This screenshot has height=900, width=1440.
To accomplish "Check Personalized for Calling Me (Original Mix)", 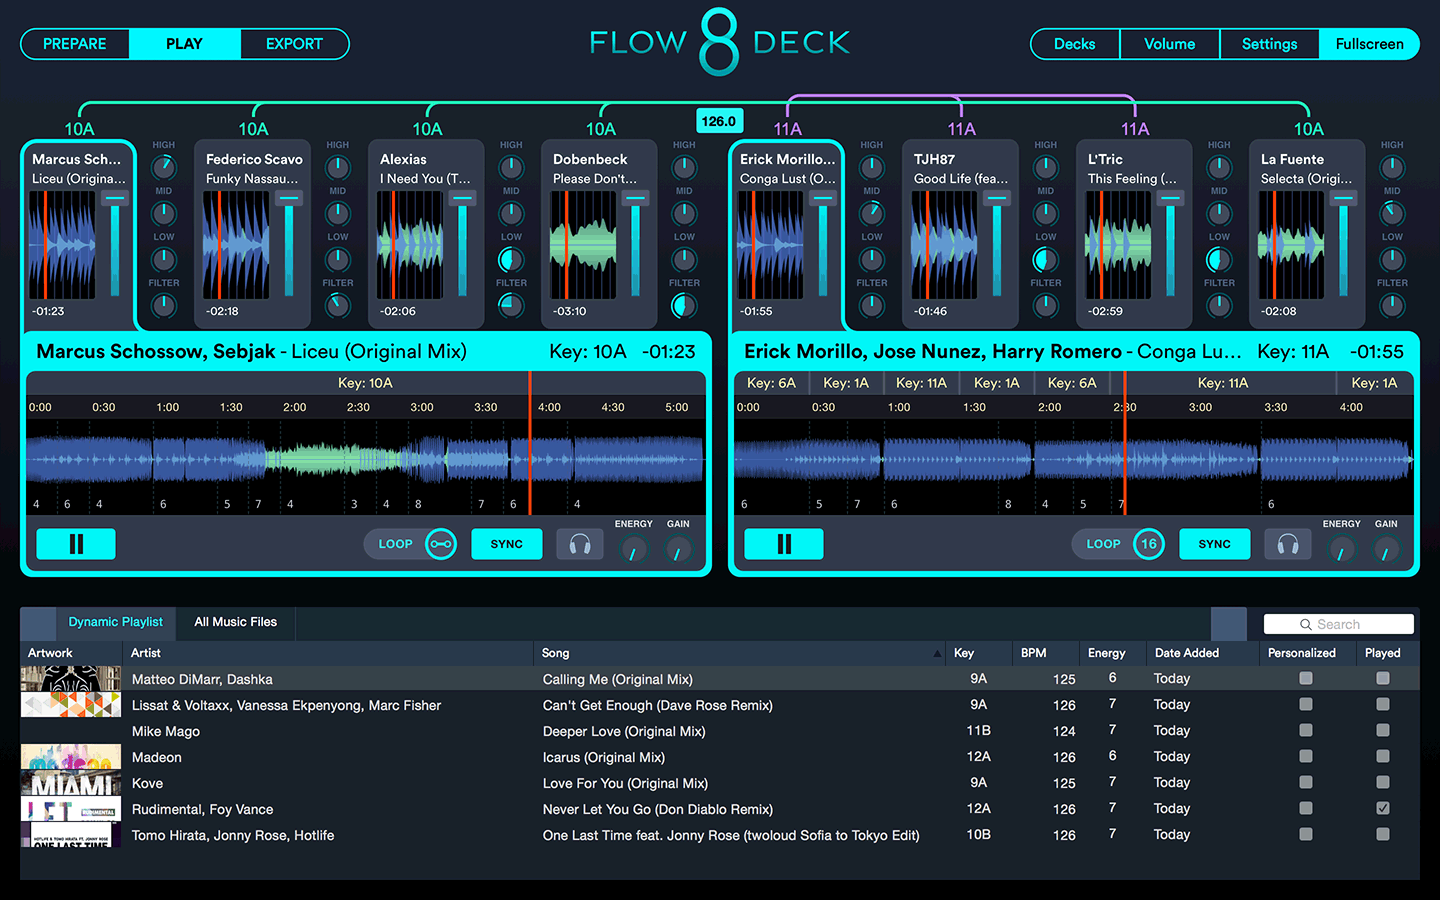I will (1306, 678).
